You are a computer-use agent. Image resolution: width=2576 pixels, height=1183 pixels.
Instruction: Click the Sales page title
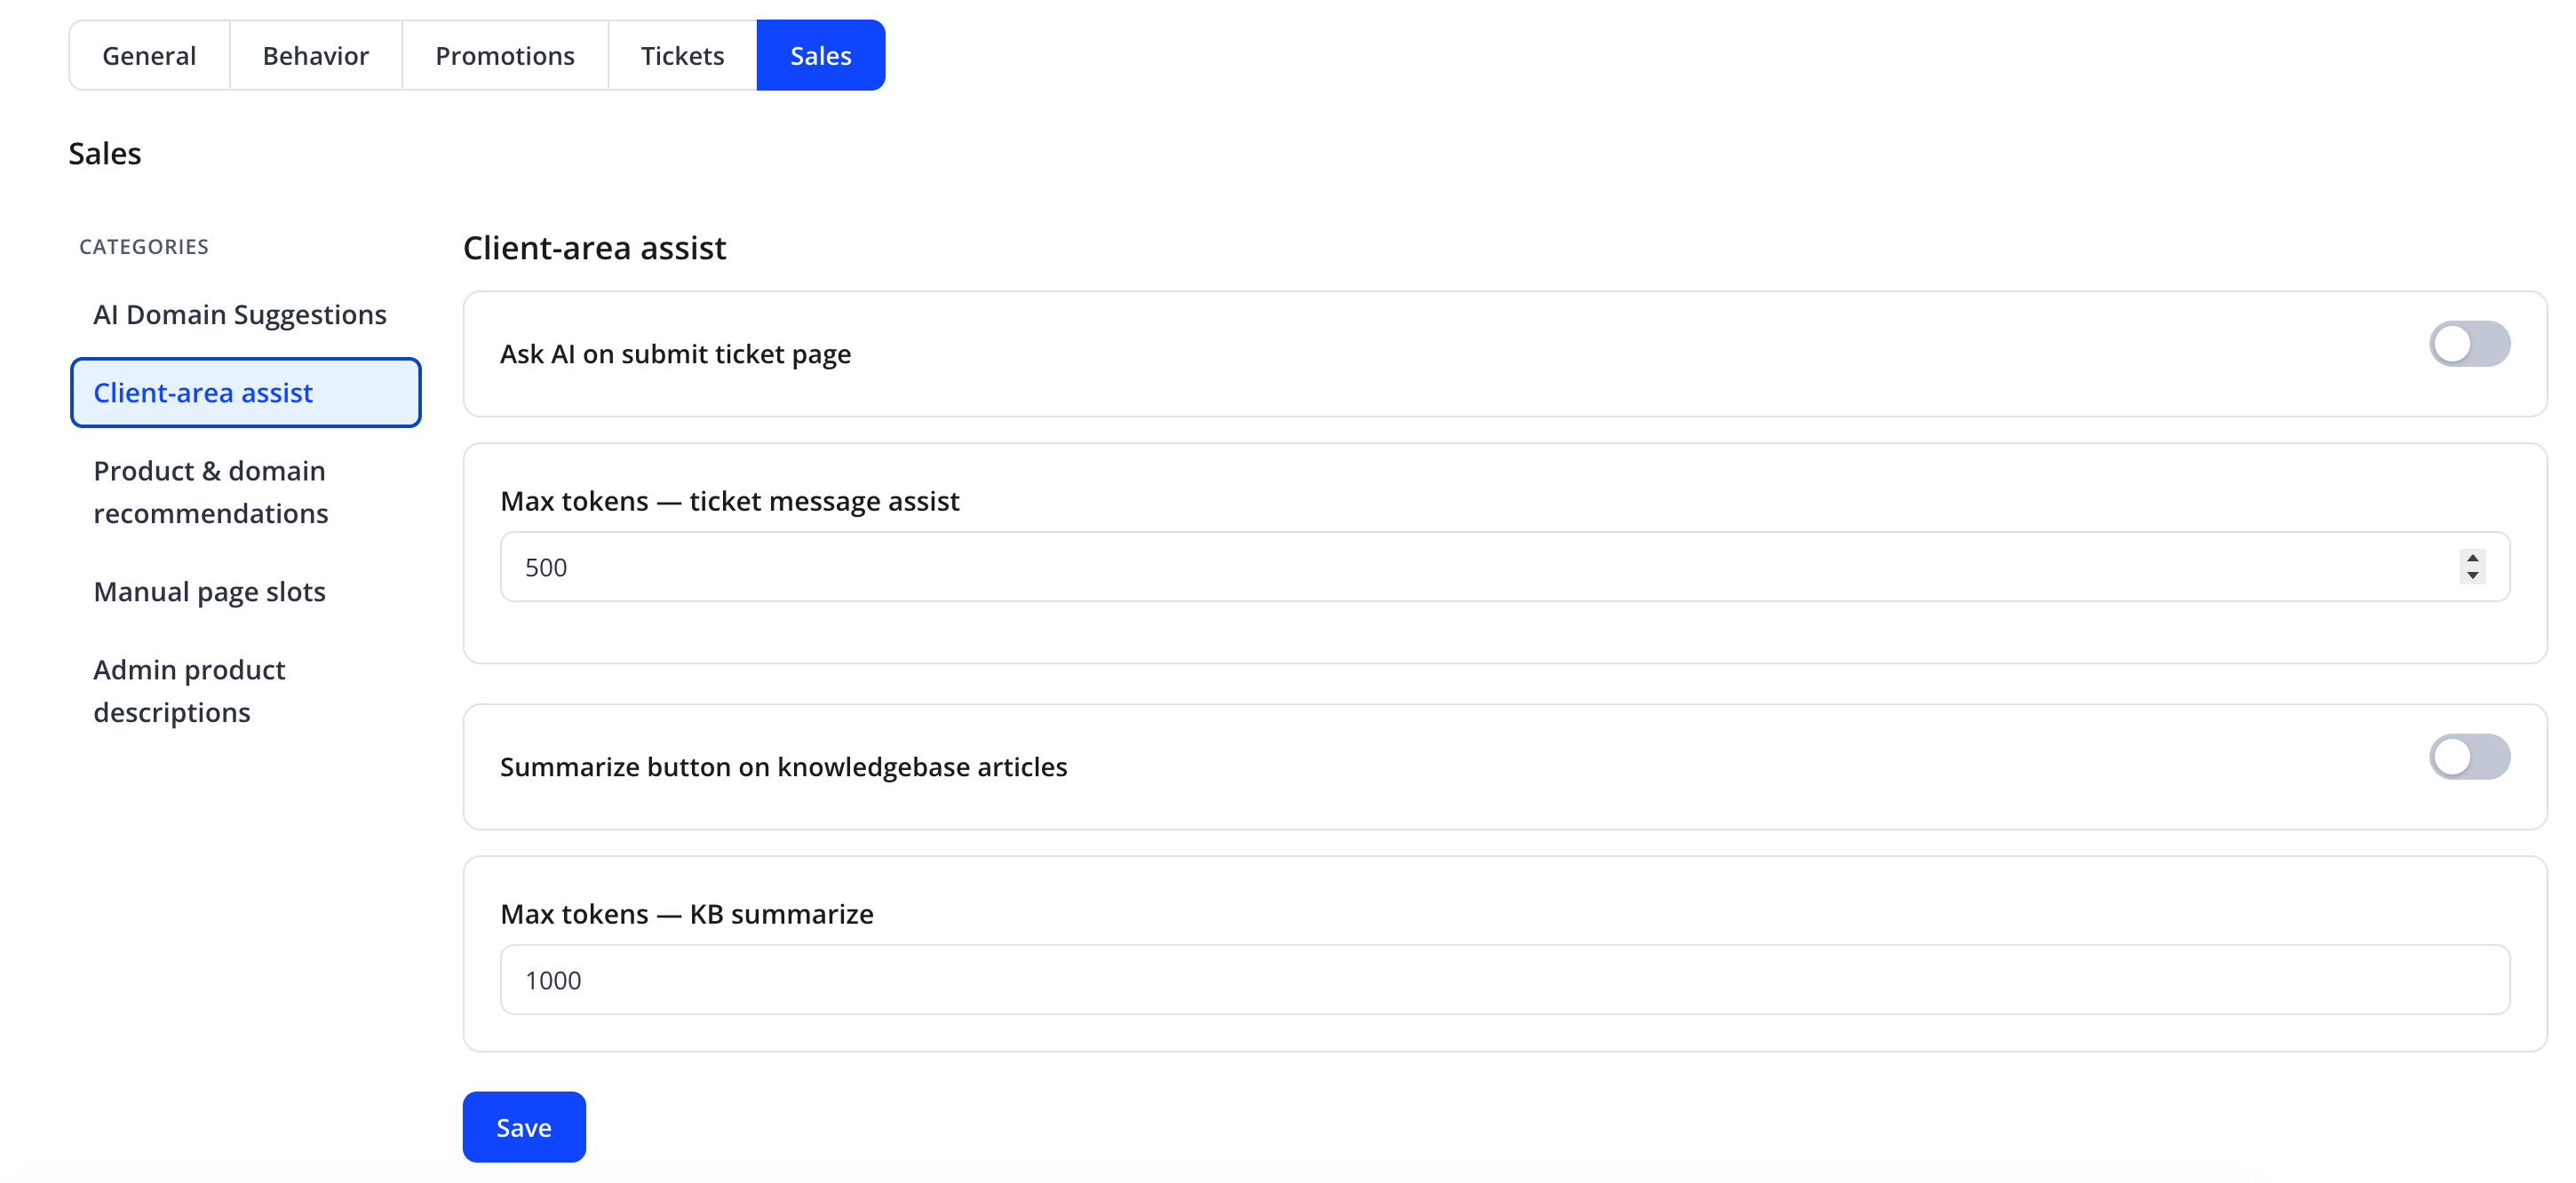pyautogui.click(x=105, y=154)
